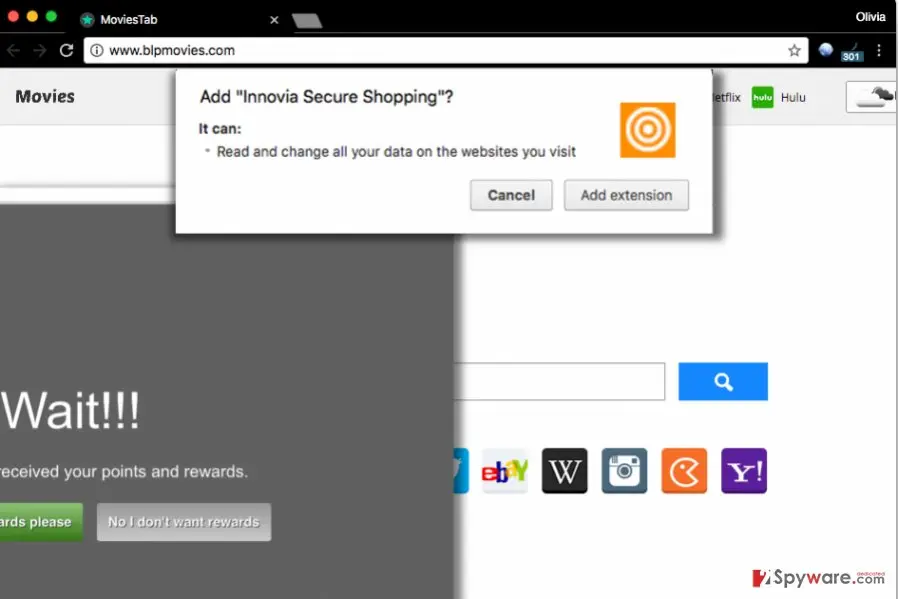899x599 pixels.
Task: Click the blue magnifier search button
Action: pos(723,381)
